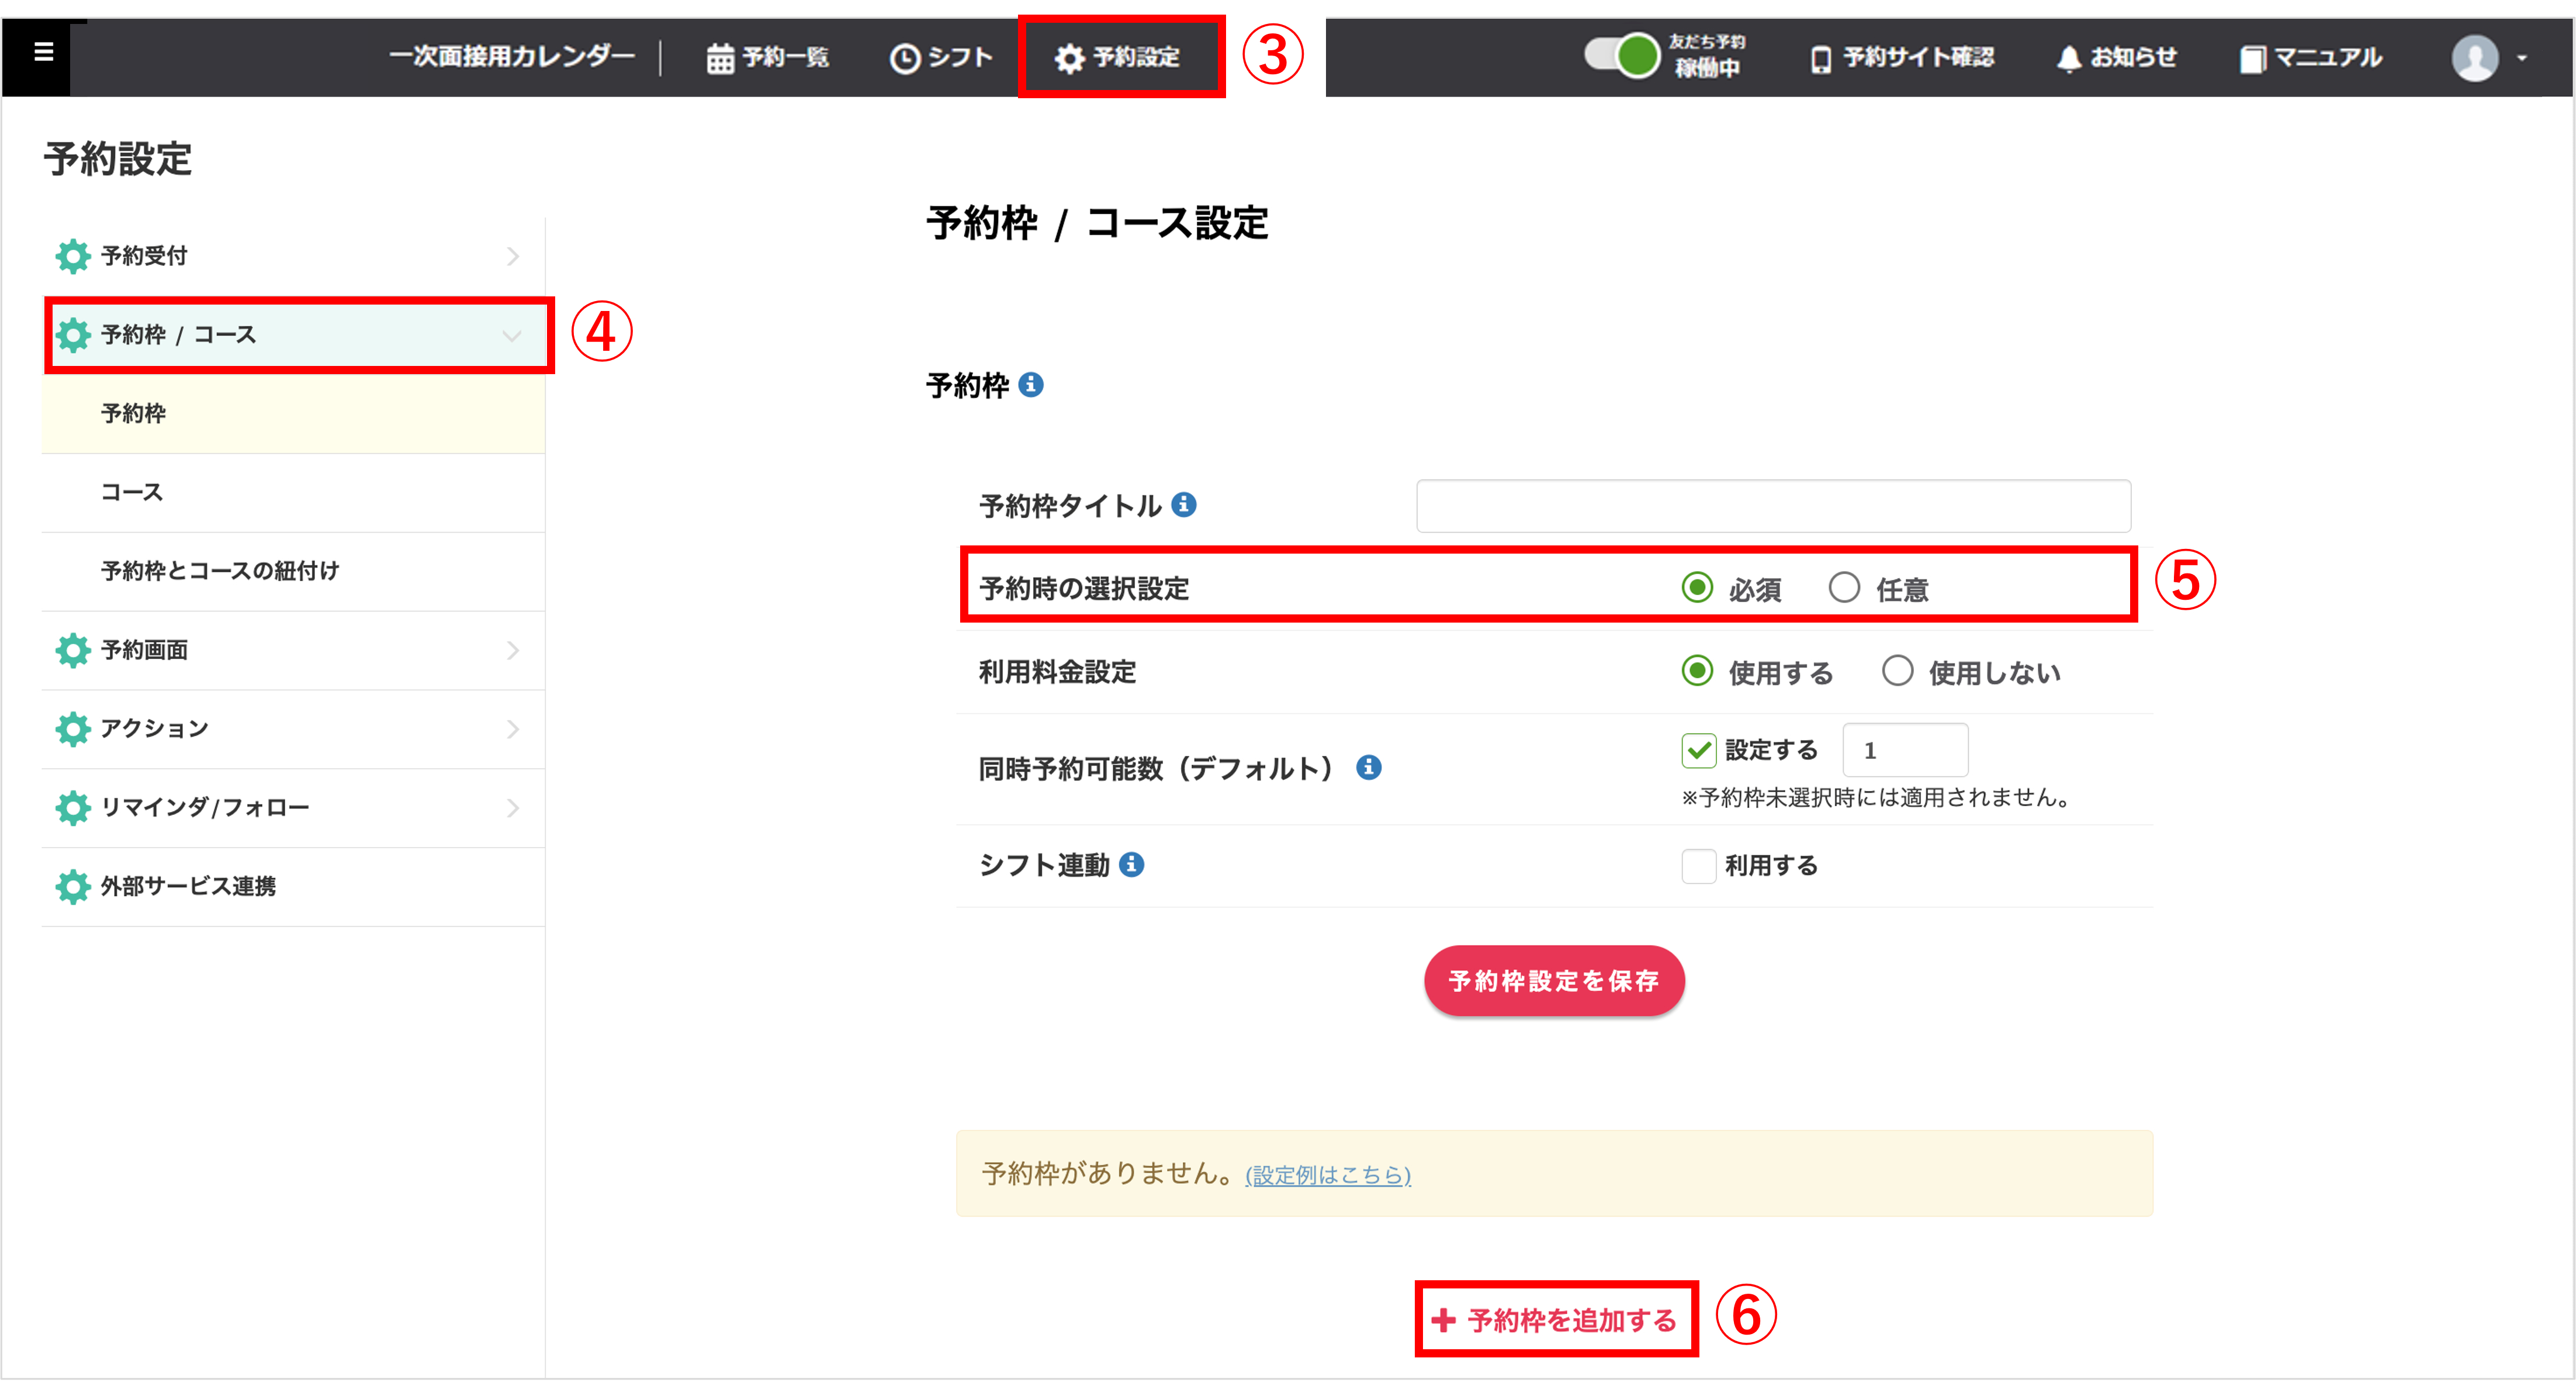Click the book icon for マニュアル
Image resolution: width=2576 pixels, height=1396 pixels.
coord(2252,59)
